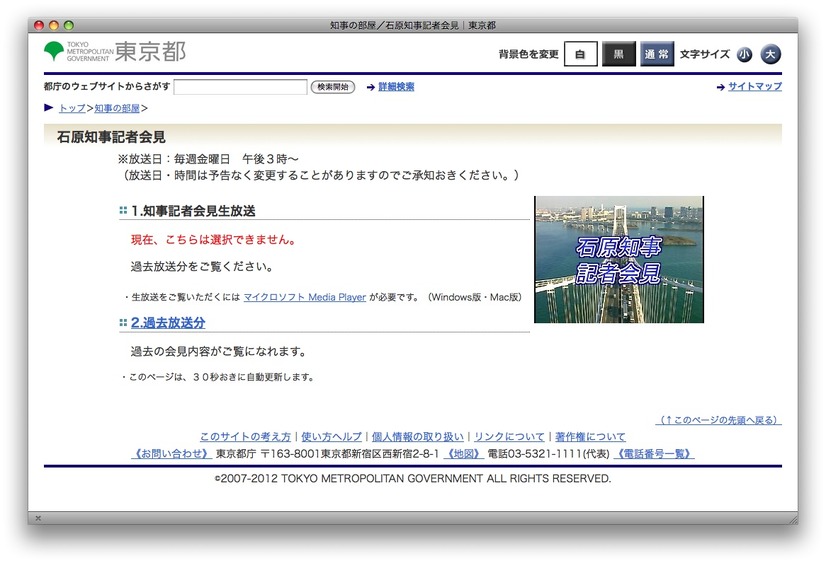Open このサイトの考え方 footer link

click(245, 437)
